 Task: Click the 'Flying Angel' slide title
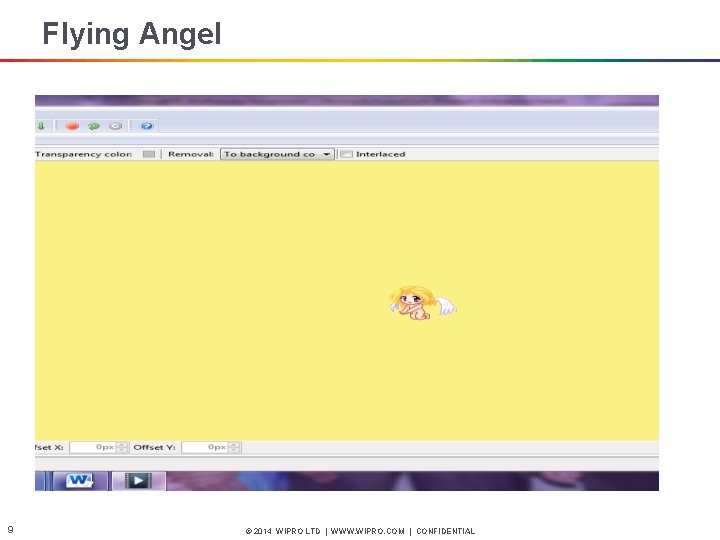click(x=132, y=34)
